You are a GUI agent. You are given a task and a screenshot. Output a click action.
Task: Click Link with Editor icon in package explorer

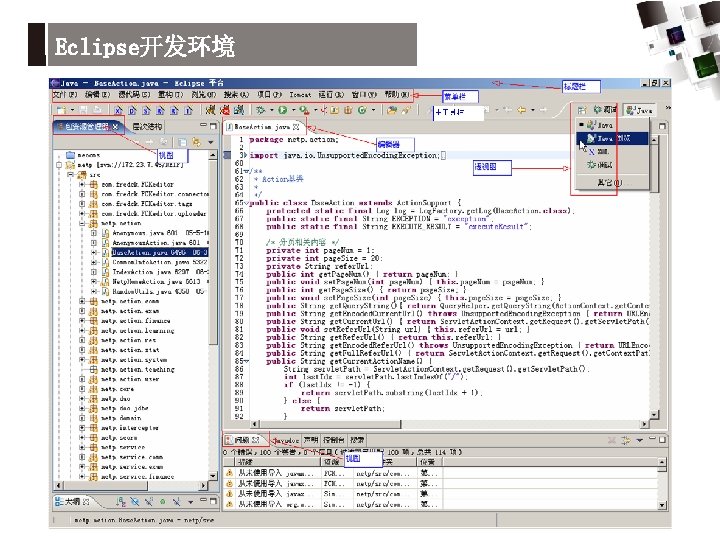pyautogui.click(x=197, y=142)
